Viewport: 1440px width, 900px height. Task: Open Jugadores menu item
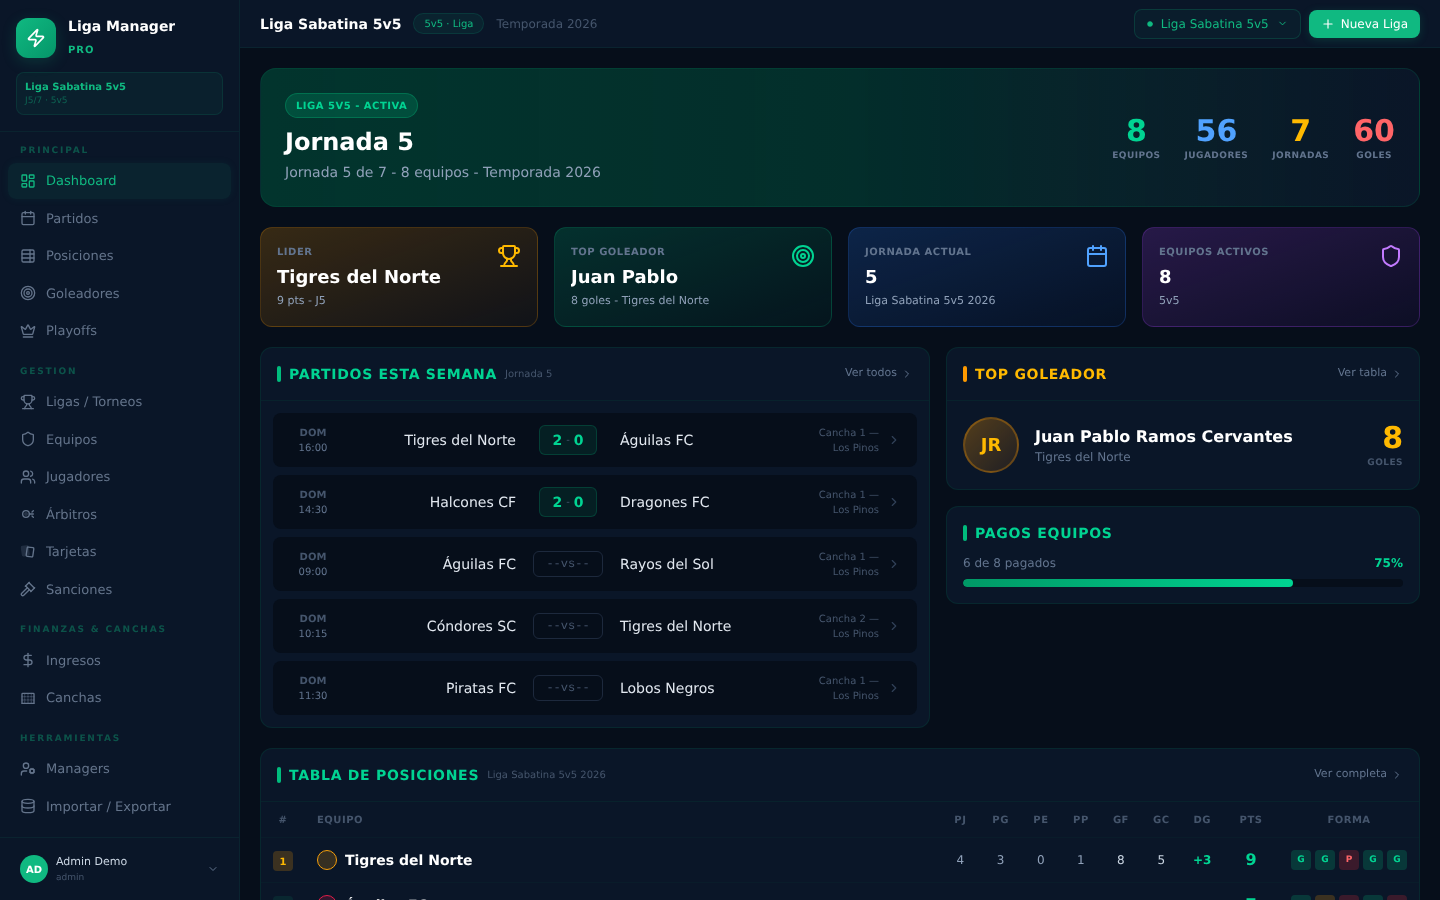(x=119, y=477)
